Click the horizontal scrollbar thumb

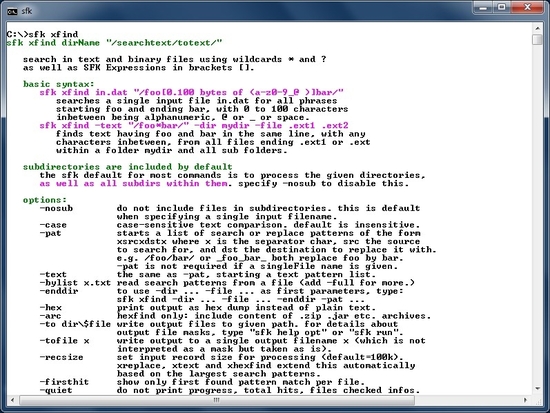(x=217, y=400)
